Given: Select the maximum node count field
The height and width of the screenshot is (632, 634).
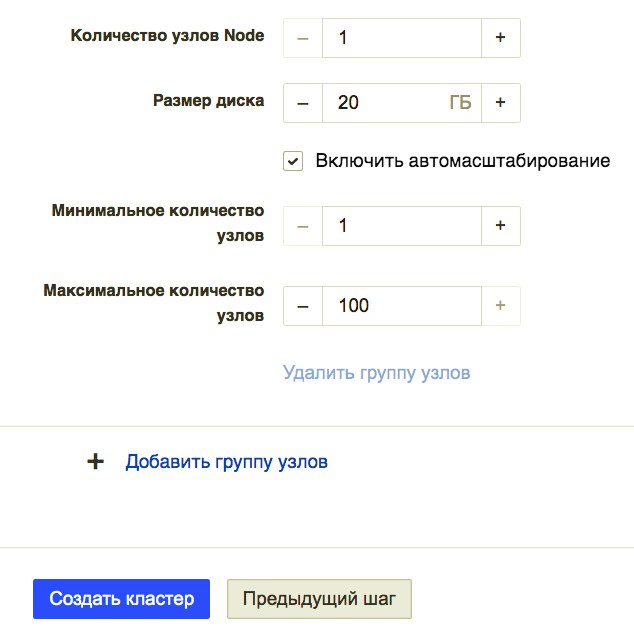Looking at the screenshot, I should coord(401,305).
